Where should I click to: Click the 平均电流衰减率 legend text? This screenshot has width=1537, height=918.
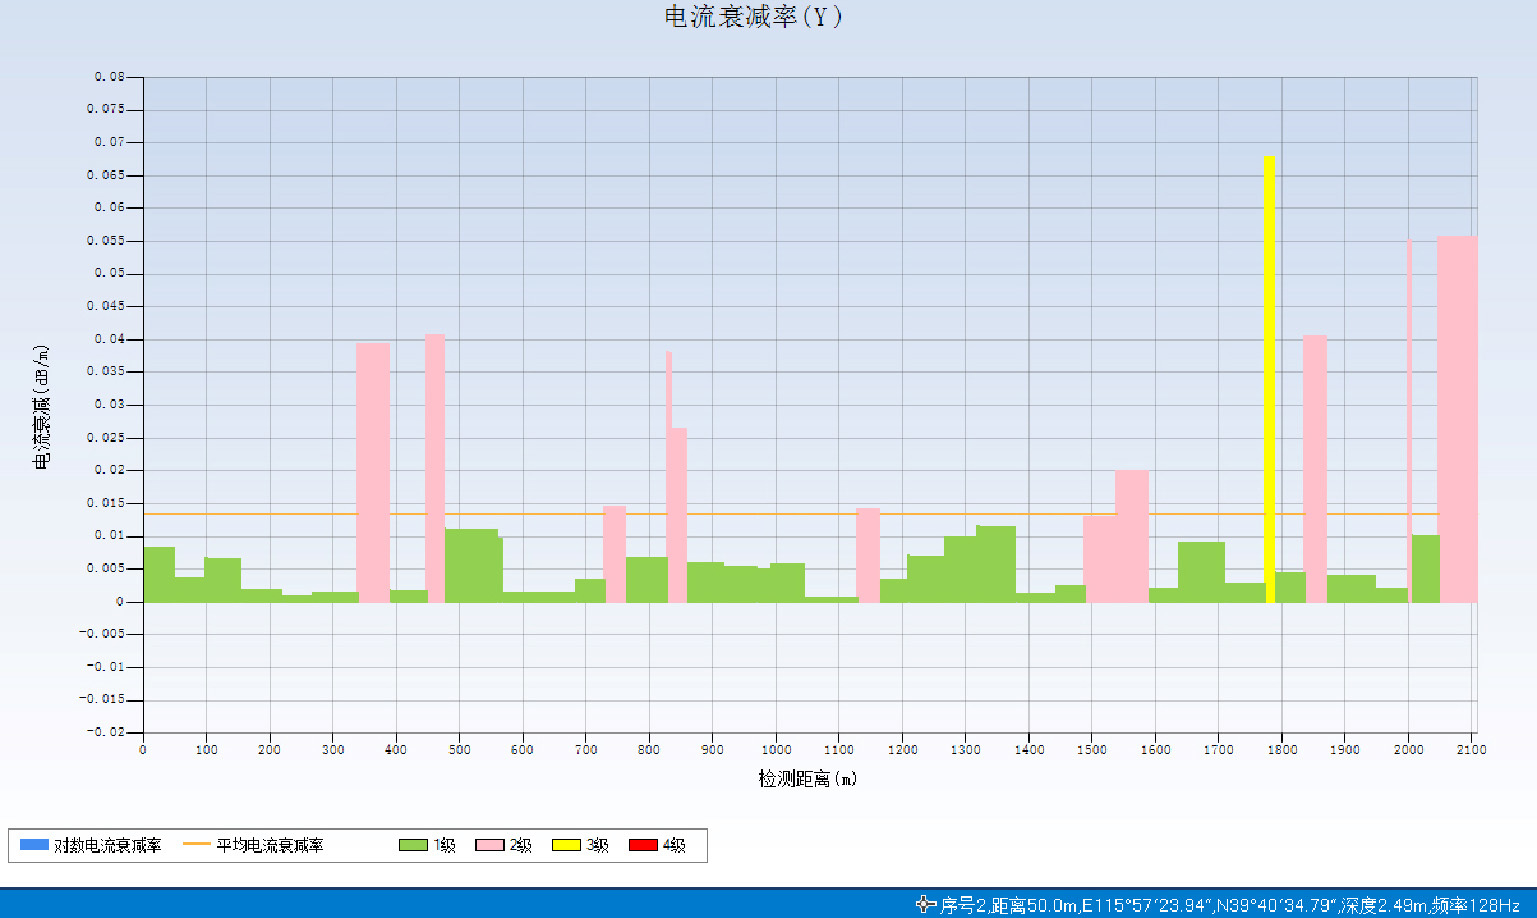(x=270, y=845)
